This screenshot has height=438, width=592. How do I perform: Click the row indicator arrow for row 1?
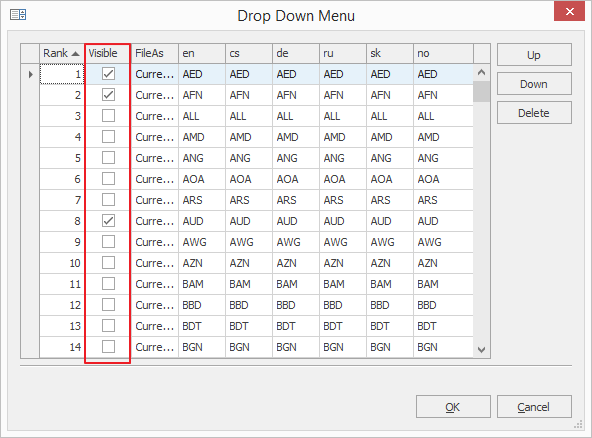pos(31,74)
